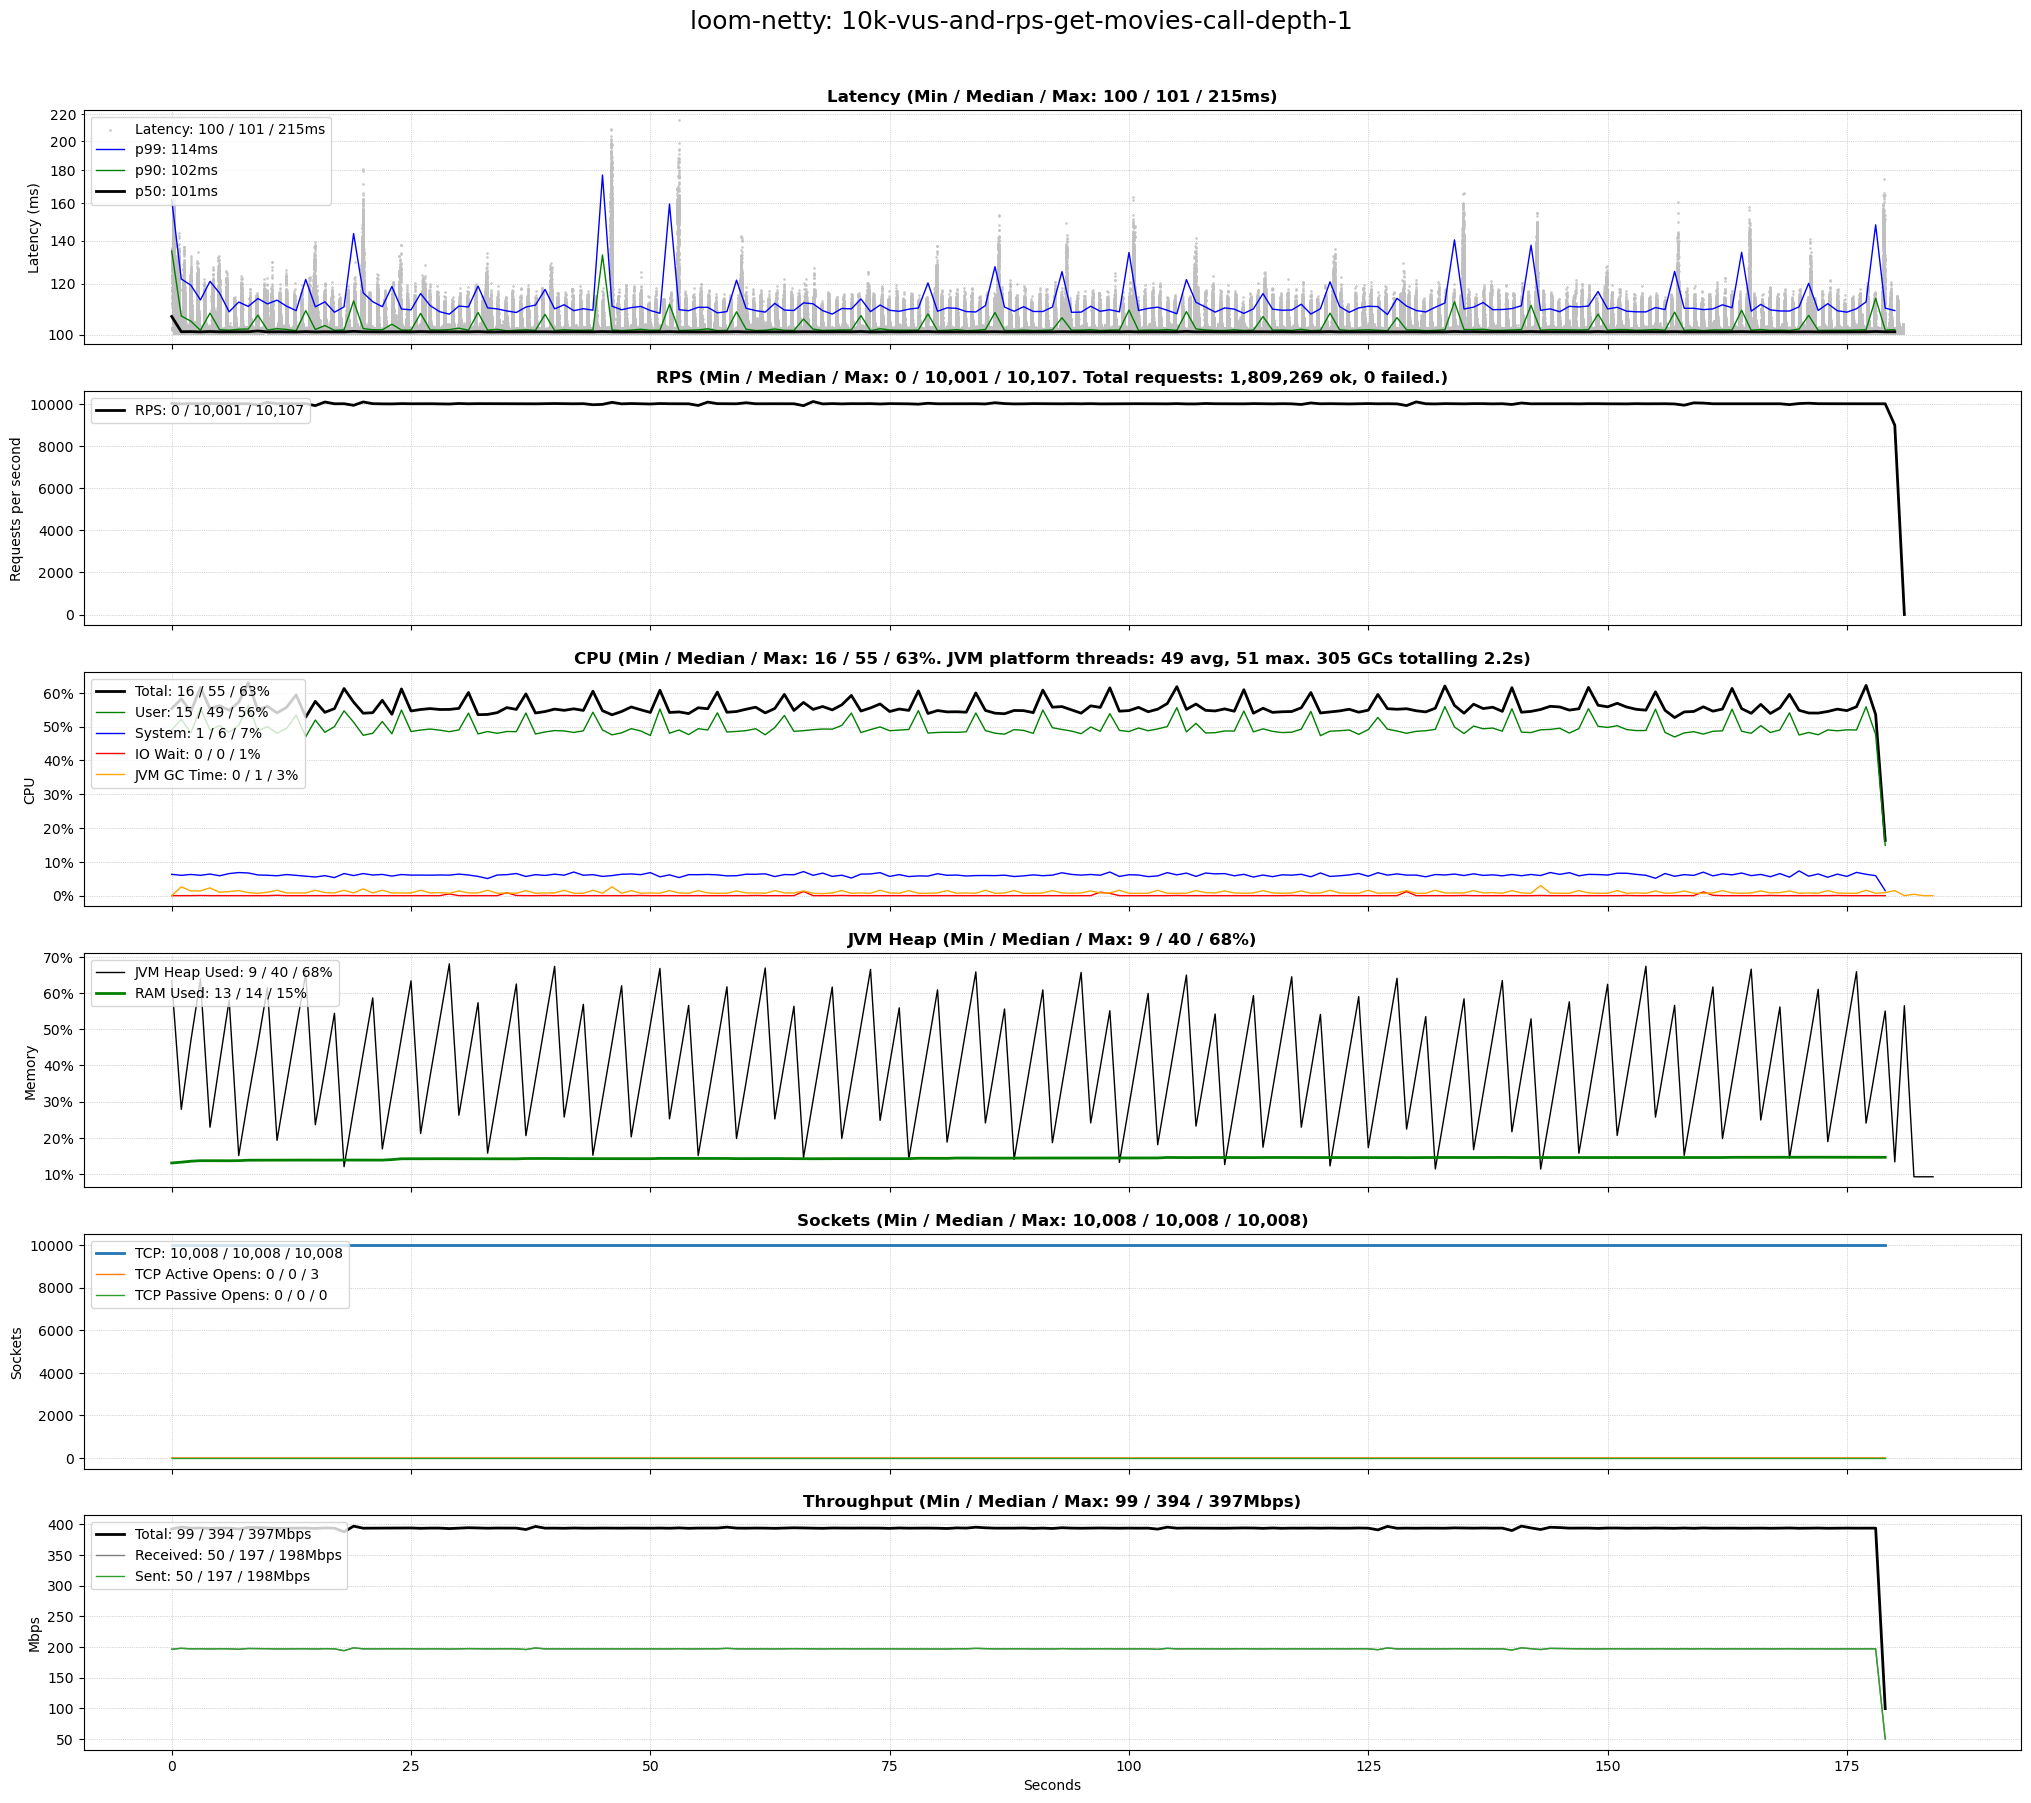Click the RPS chart title text
Viewport: 2031px width, 1803px height.
pos(1051,378)
